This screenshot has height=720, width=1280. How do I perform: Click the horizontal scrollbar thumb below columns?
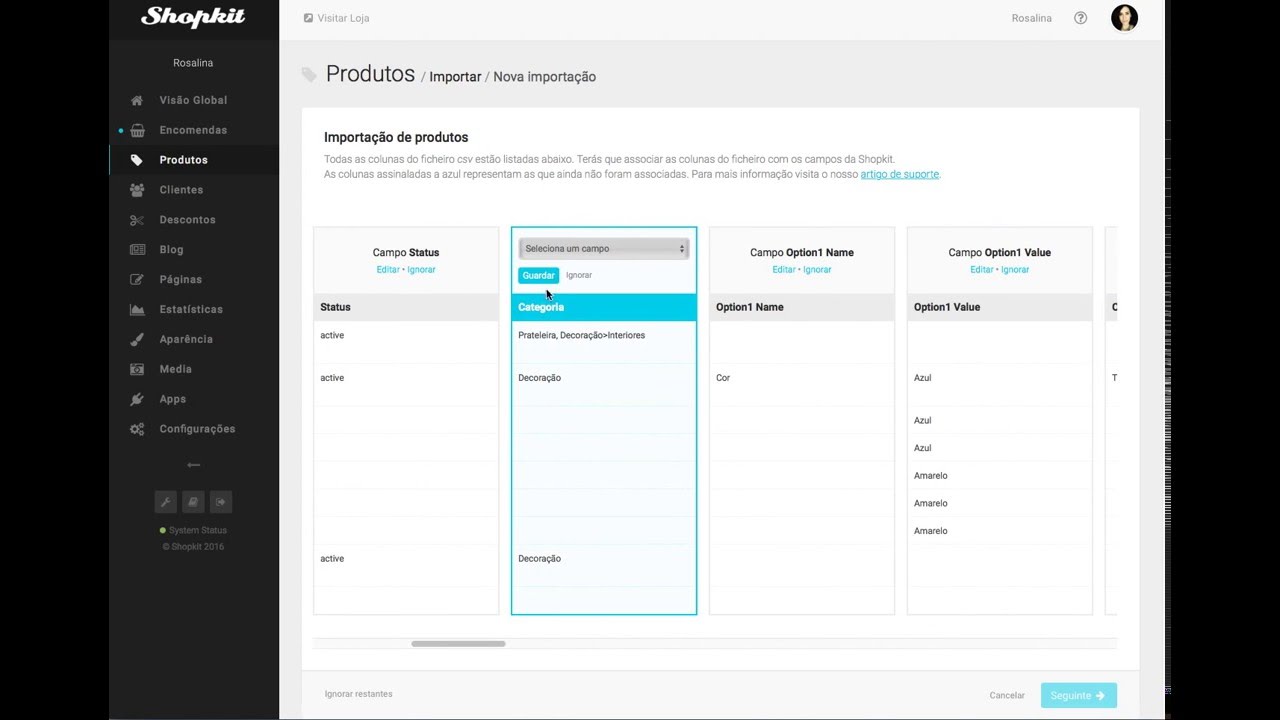(x=458, y=644)
